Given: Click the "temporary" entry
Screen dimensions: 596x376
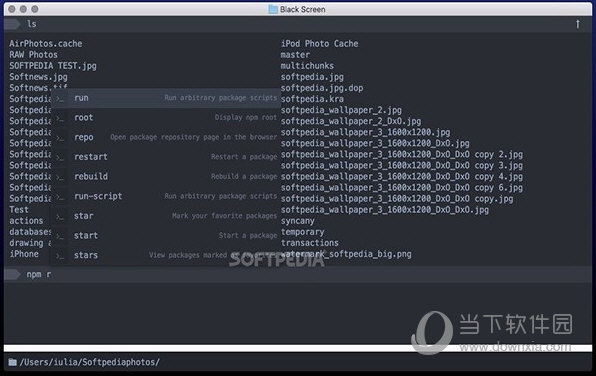Looking at the screenshot, I should (303, 232).
